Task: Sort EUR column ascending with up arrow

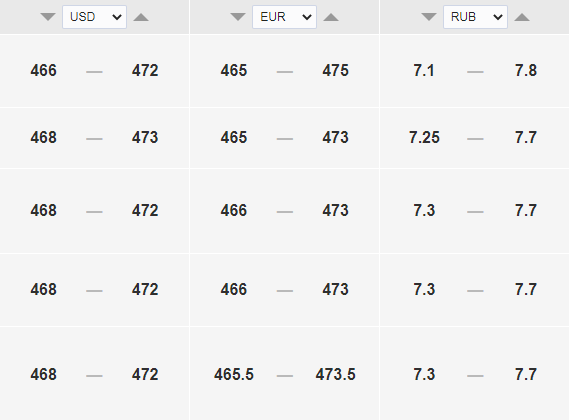Action: point(331,17)
